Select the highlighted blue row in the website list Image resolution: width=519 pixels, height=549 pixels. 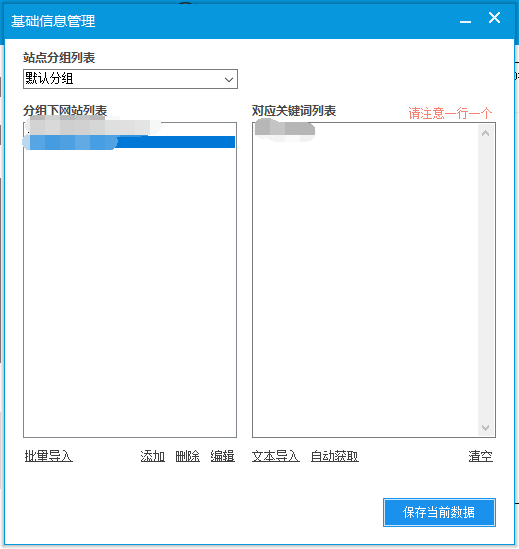coord(130,142)
